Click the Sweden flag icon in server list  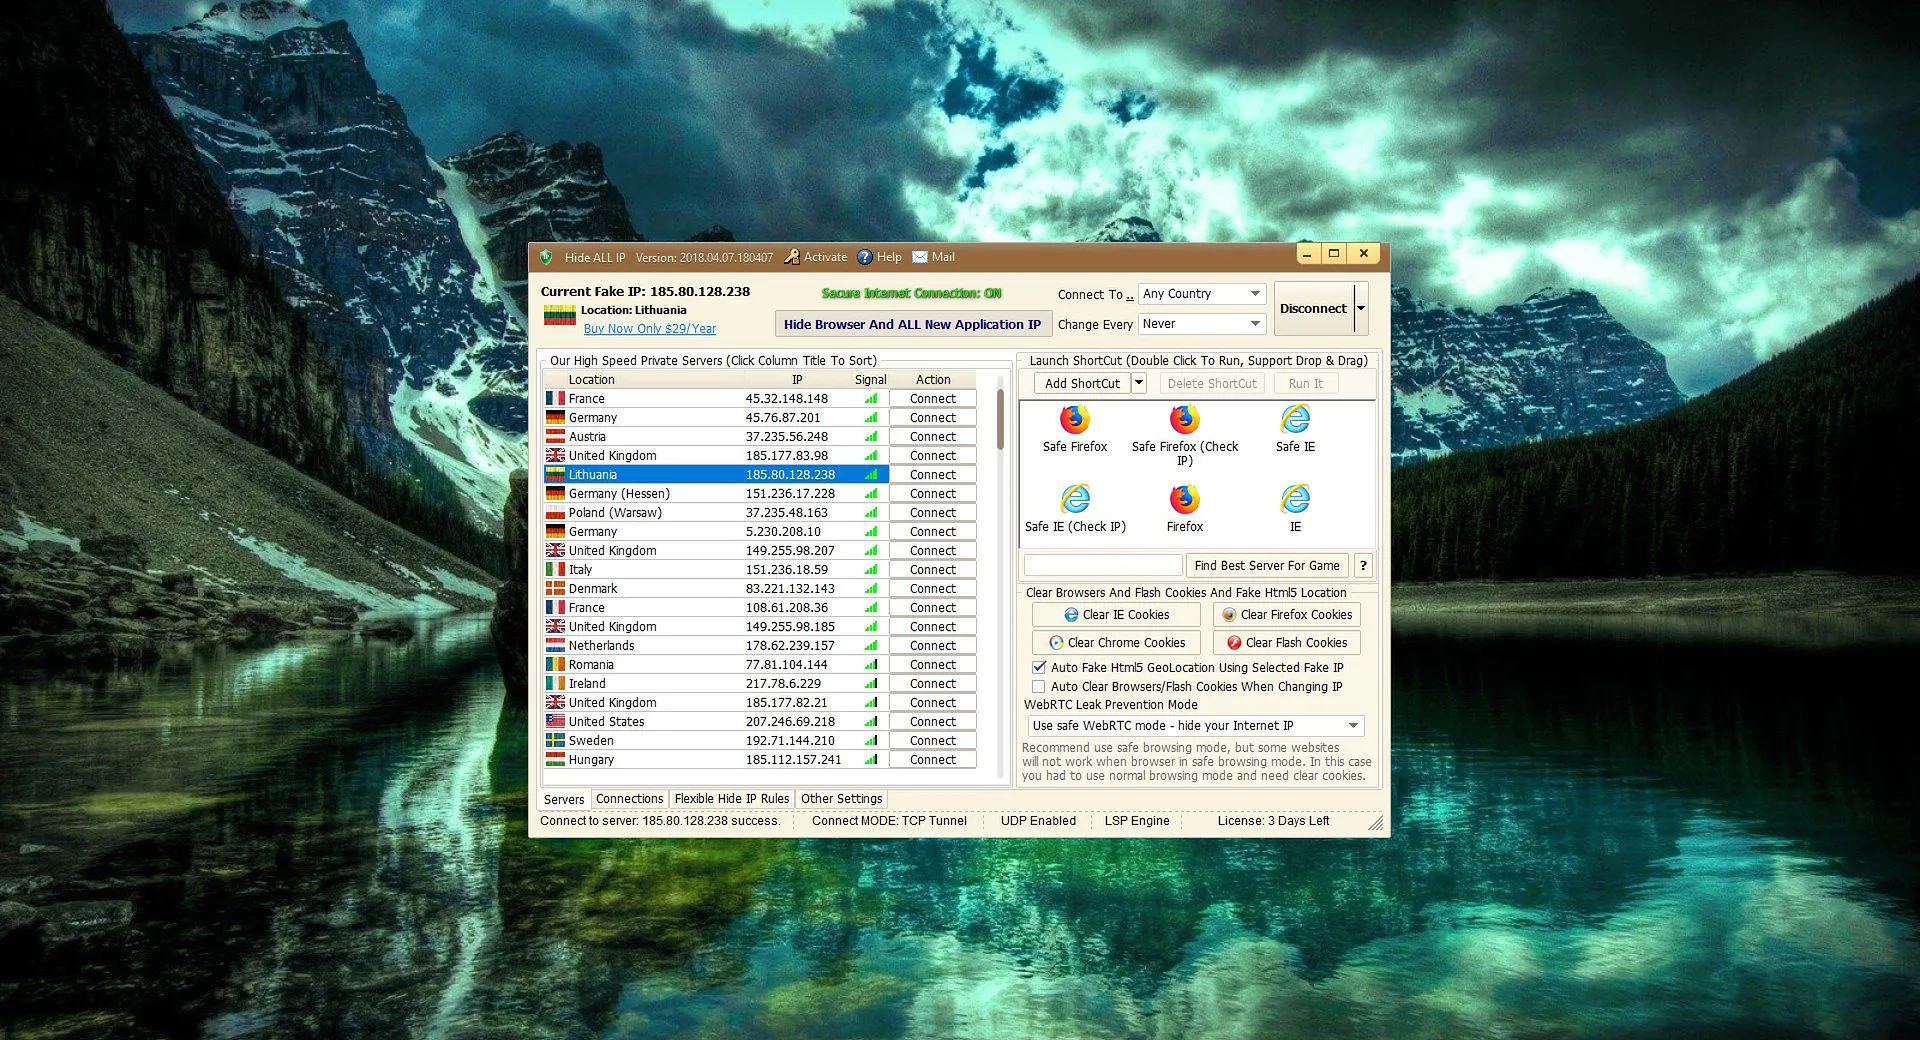[555, 740]
